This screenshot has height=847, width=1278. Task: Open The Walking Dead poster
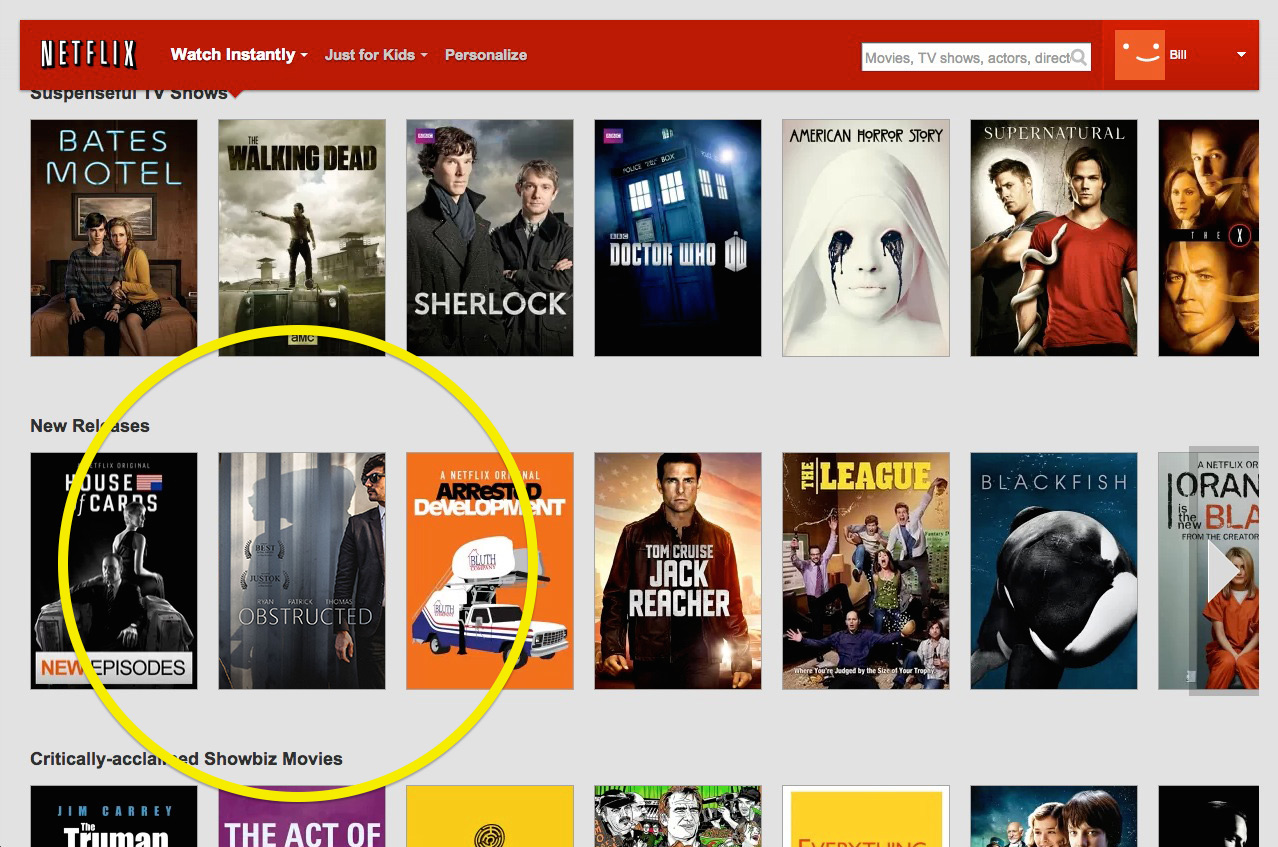point(302,238)
